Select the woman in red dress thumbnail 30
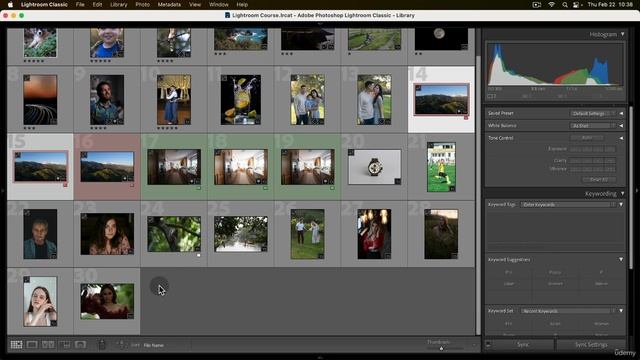Image resolution: width=640 pixels, height=360 pixels. pos(107,301)
